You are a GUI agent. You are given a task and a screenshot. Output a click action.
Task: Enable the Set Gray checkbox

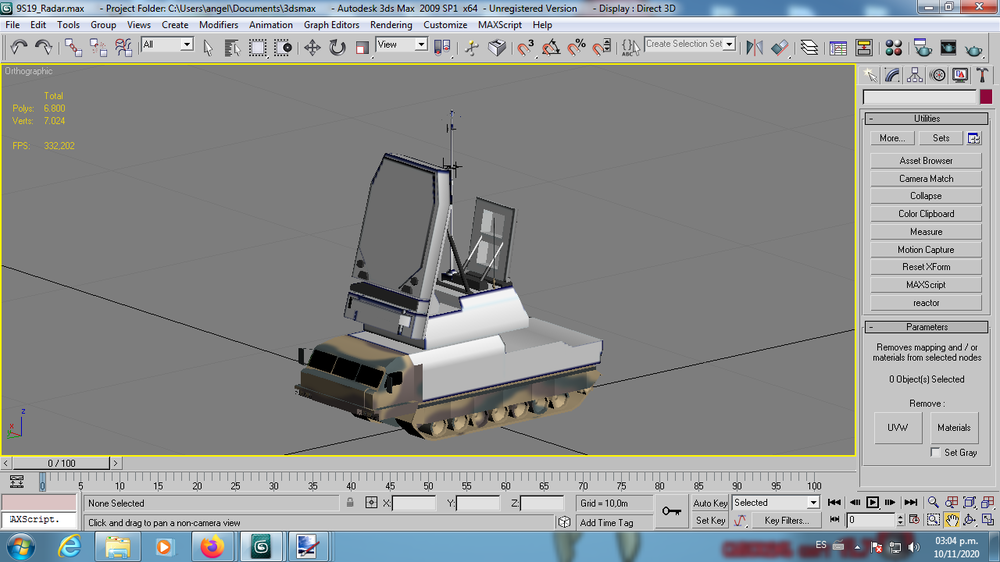935,452
